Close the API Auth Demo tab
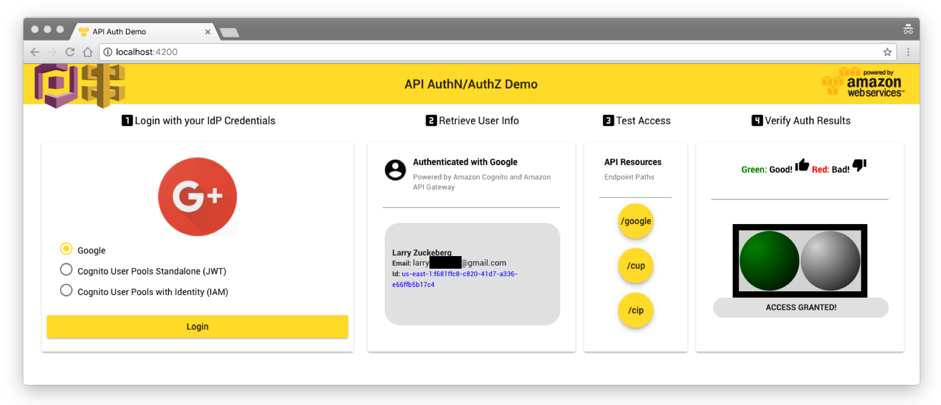Viewport: 941px width, 405px height. coord(208,32)
